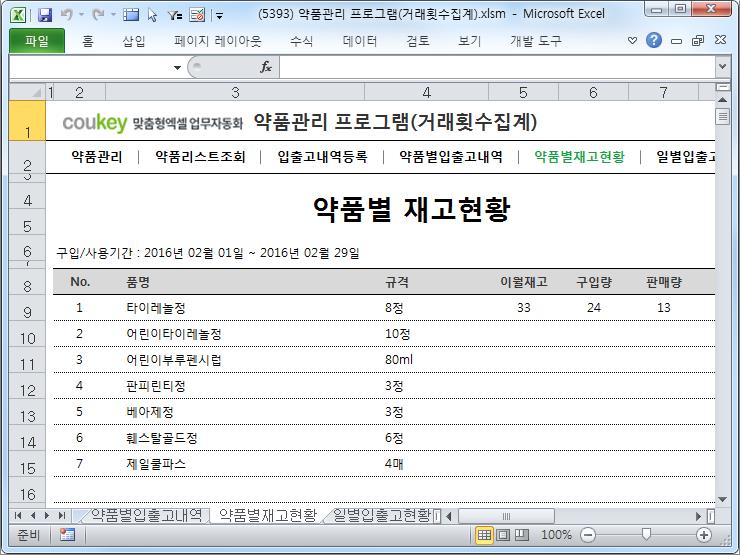Open the 파일 (File) tab

(x=37, y=41)
